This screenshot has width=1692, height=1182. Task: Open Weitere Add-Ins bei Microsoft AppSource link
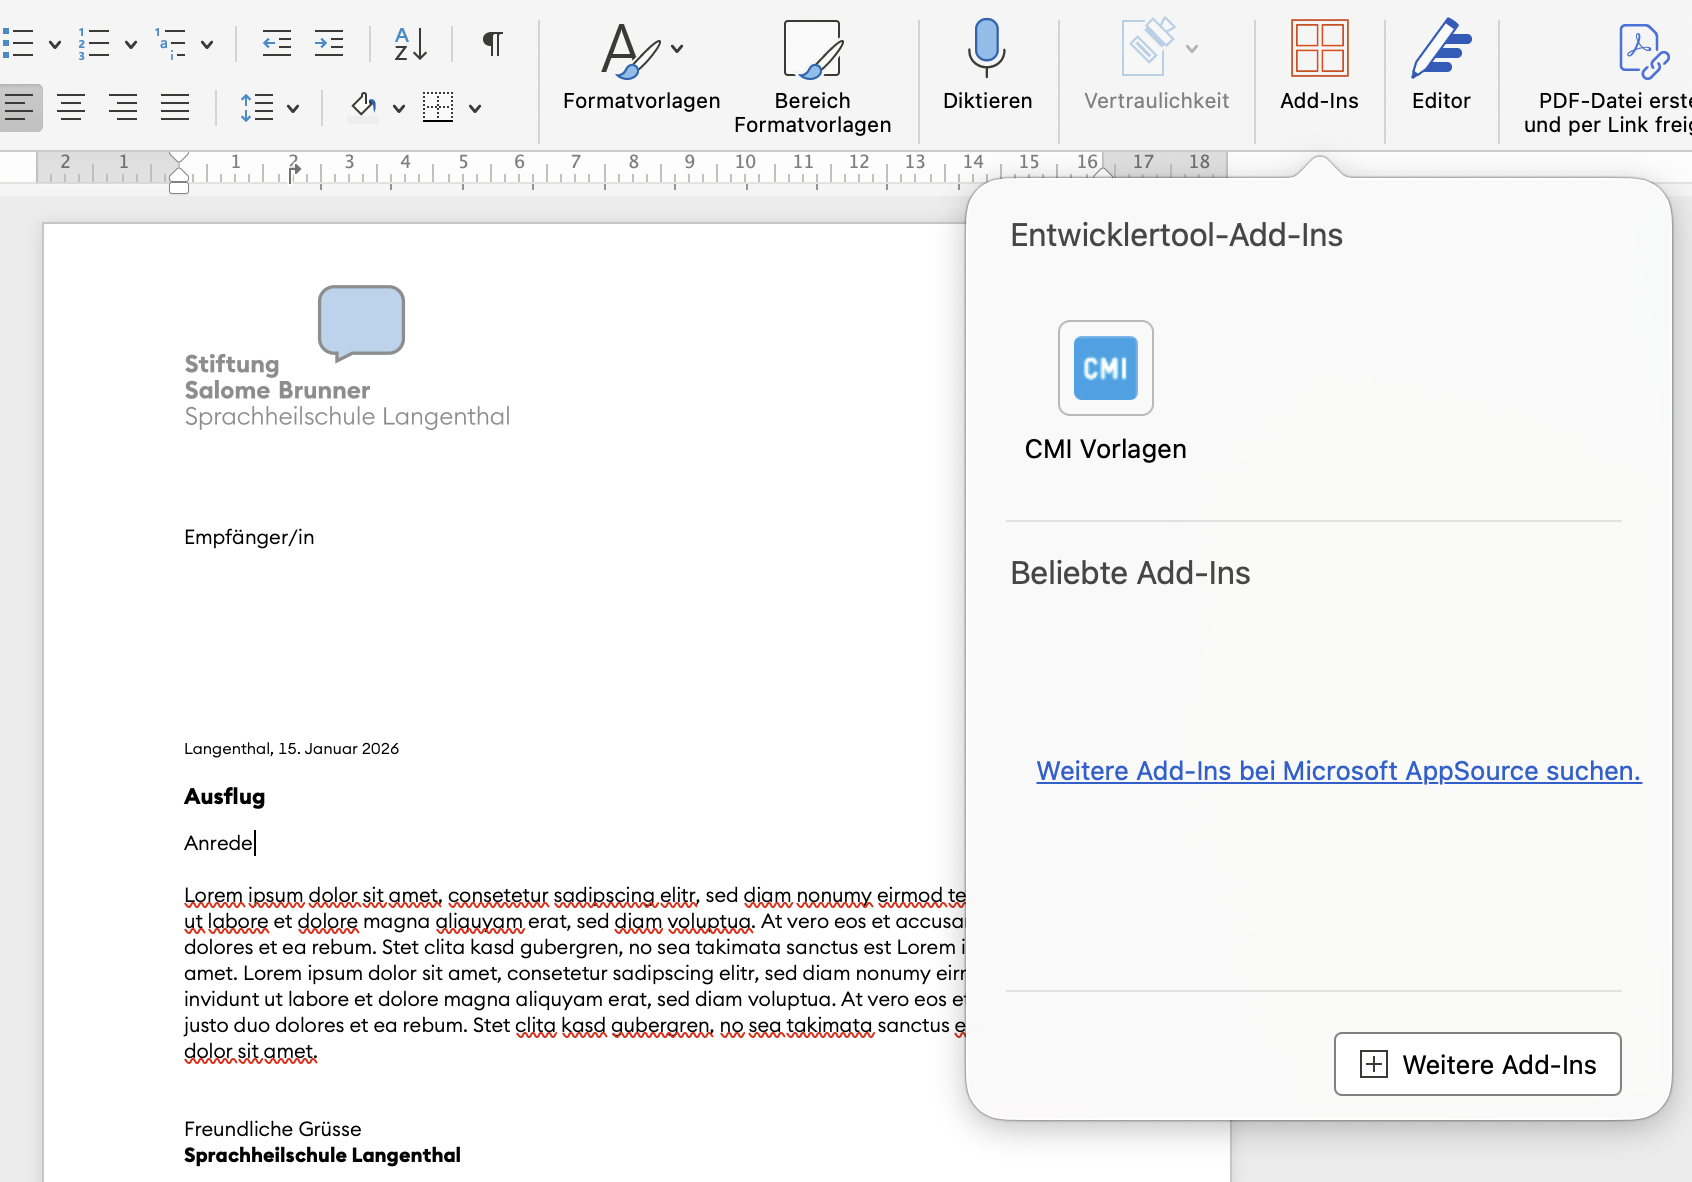[1338, 771]
